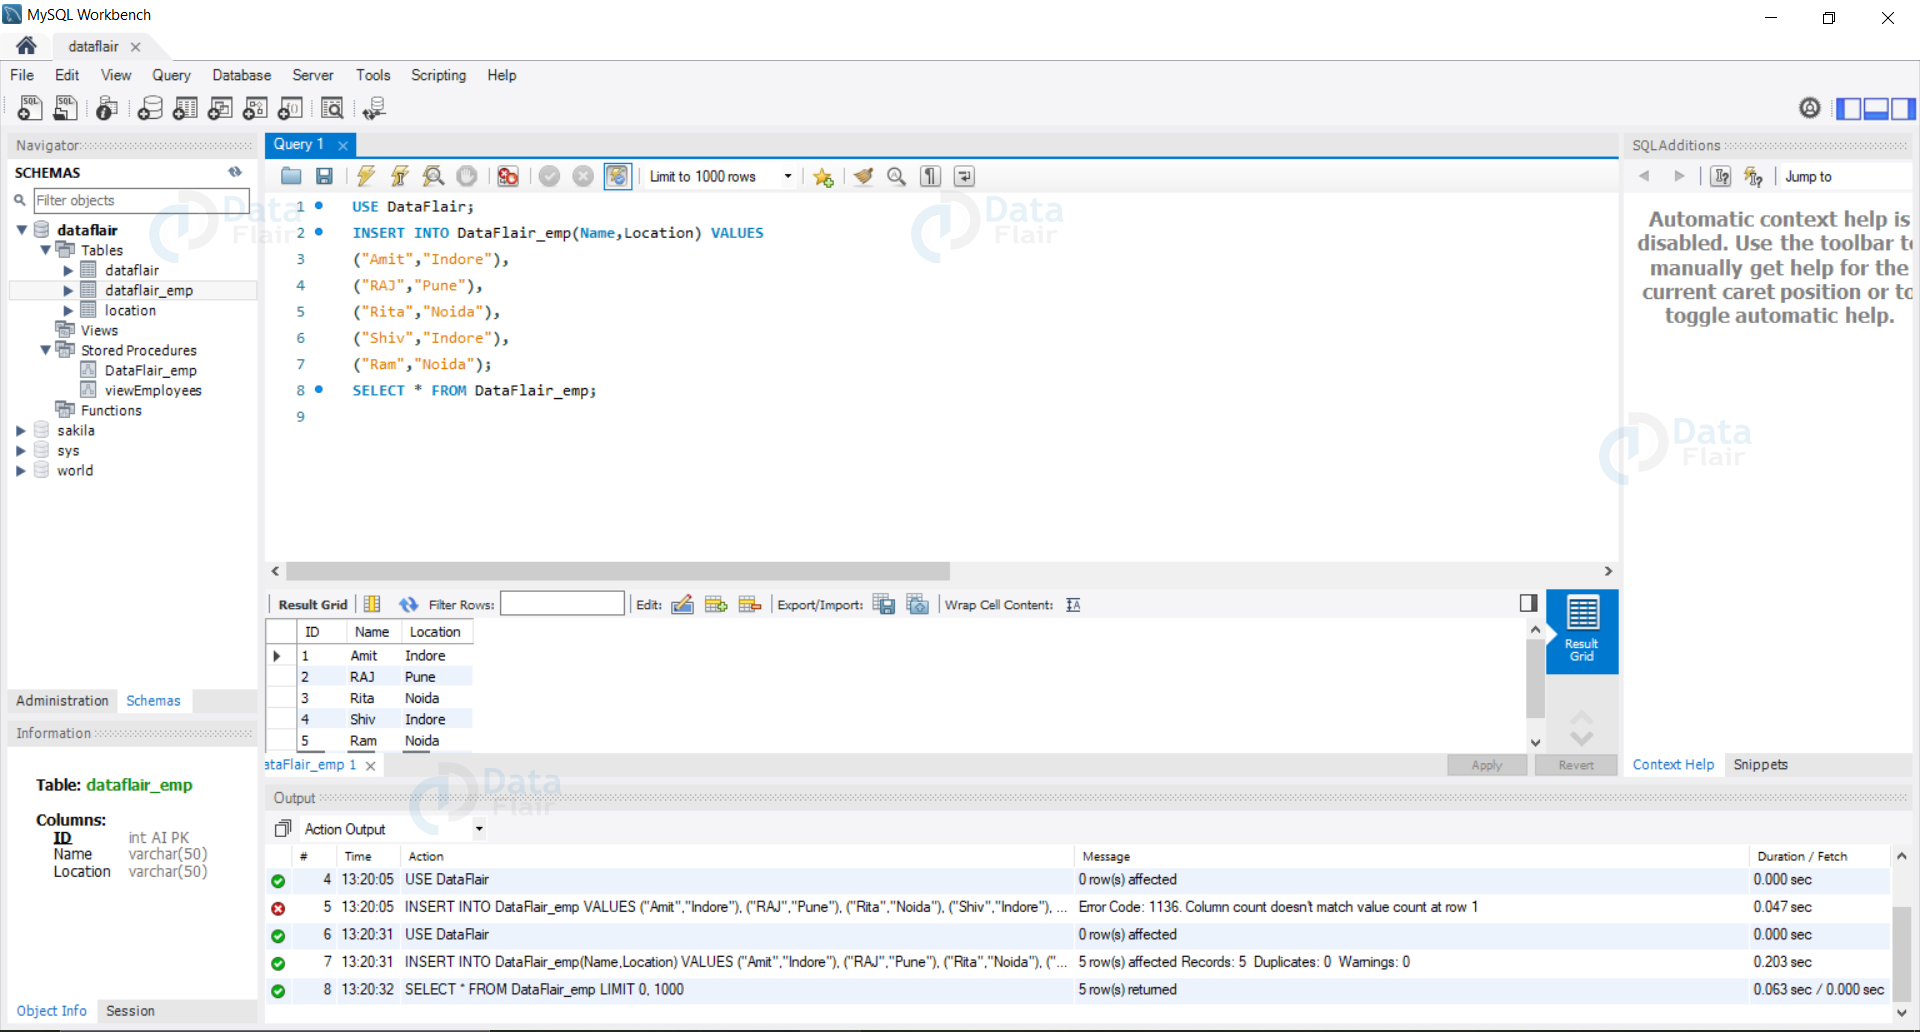Execute query with the lightning bolt icon

pos(366,176)
